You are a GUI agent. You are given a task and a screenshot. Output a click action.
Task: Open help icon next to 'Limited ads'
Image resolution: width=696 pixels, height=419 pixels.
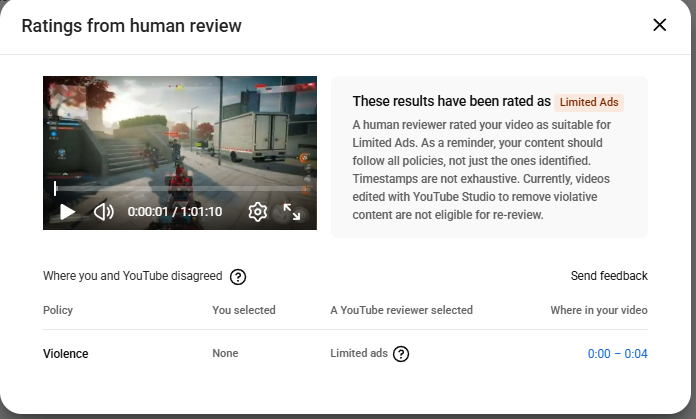(401, 354)
